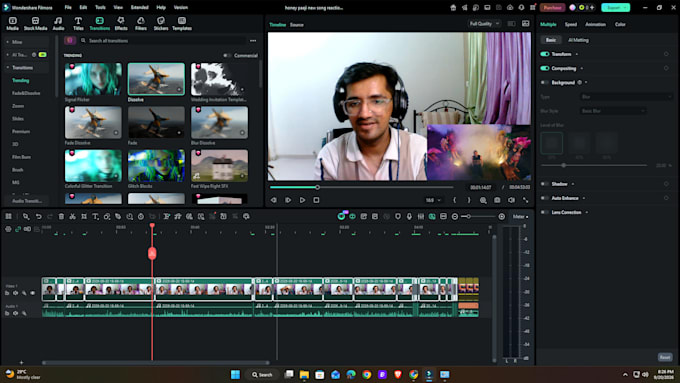680x383 pixels.
Task: Open the Stock Media panel
Action: [36, 23]
